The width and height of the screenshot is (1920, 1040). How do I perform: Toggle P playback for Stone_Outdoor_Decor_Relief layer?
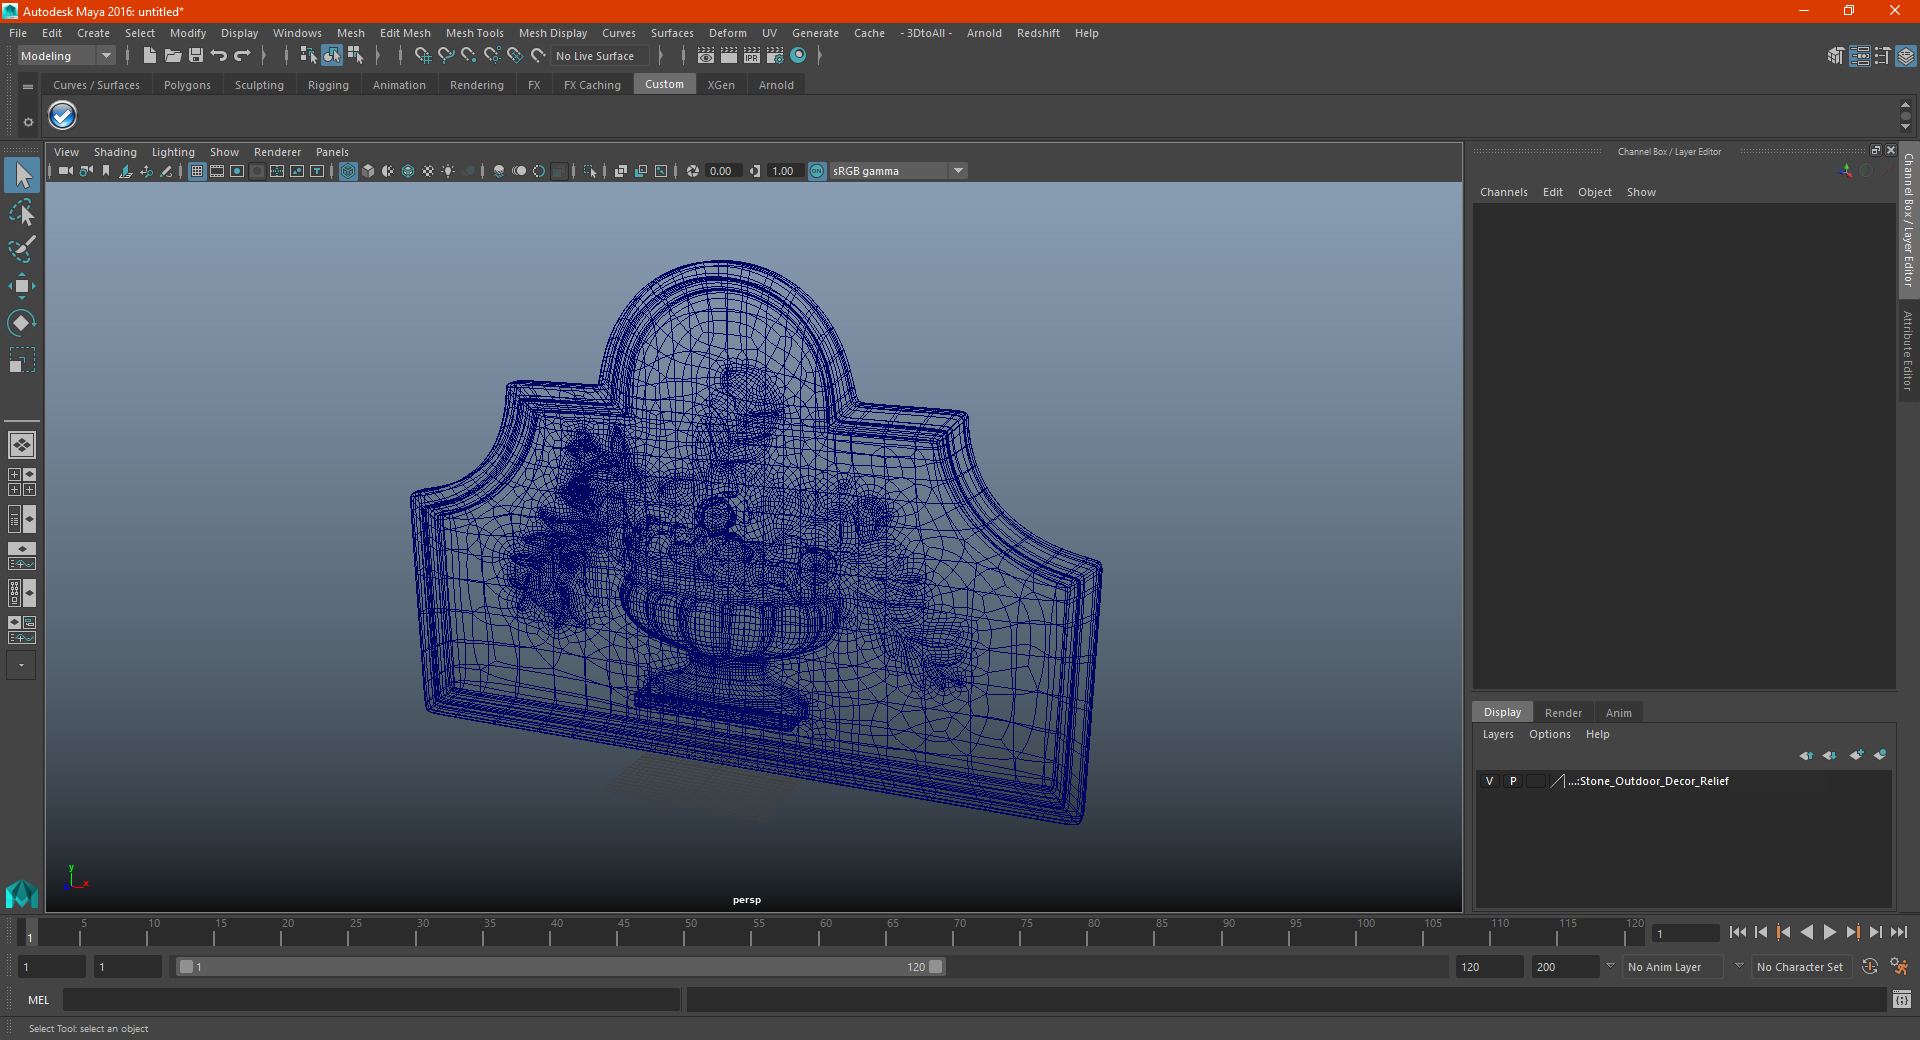pyautogui.click(x=1513, y=781)
